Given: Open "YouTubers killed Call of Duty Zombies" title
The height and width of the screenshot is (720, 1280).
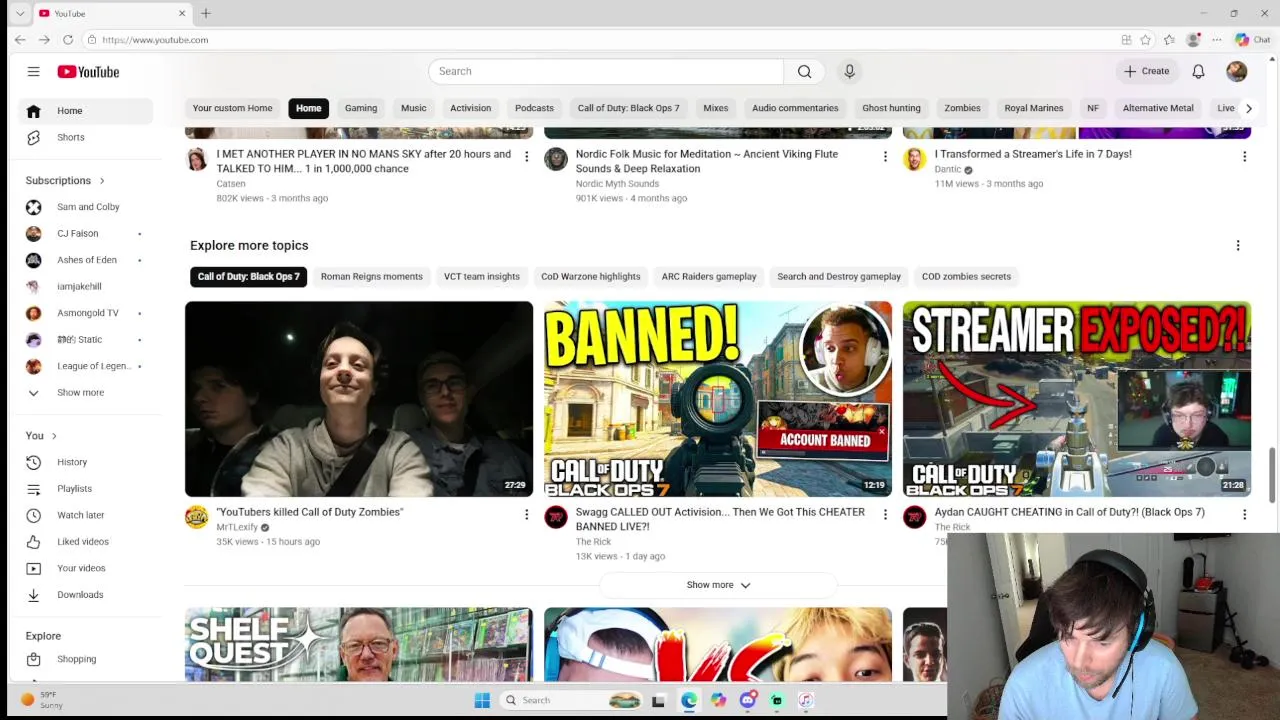Looking at the screenshot, I should click(310, 512).
